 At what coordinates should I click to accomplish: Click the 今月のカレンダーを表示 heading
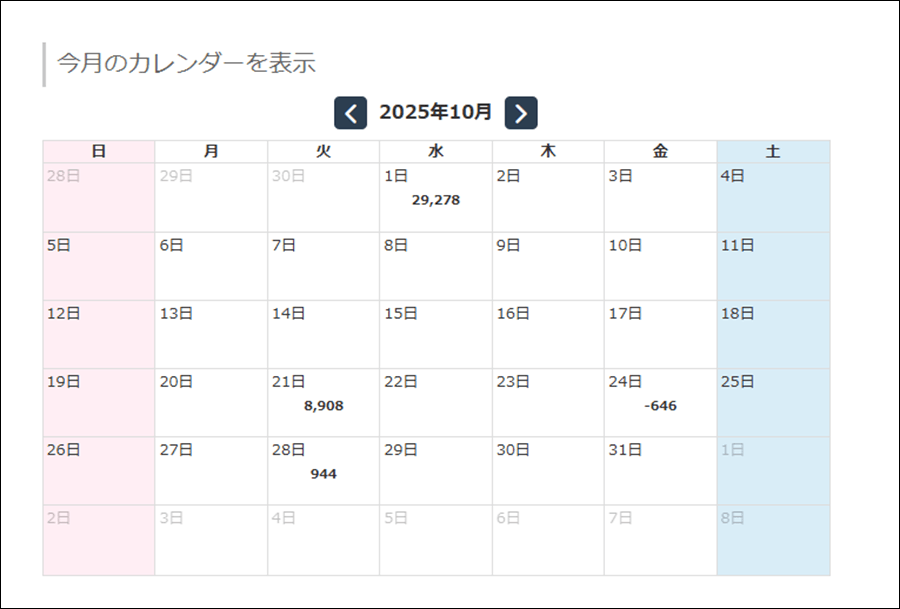[186, 64]
